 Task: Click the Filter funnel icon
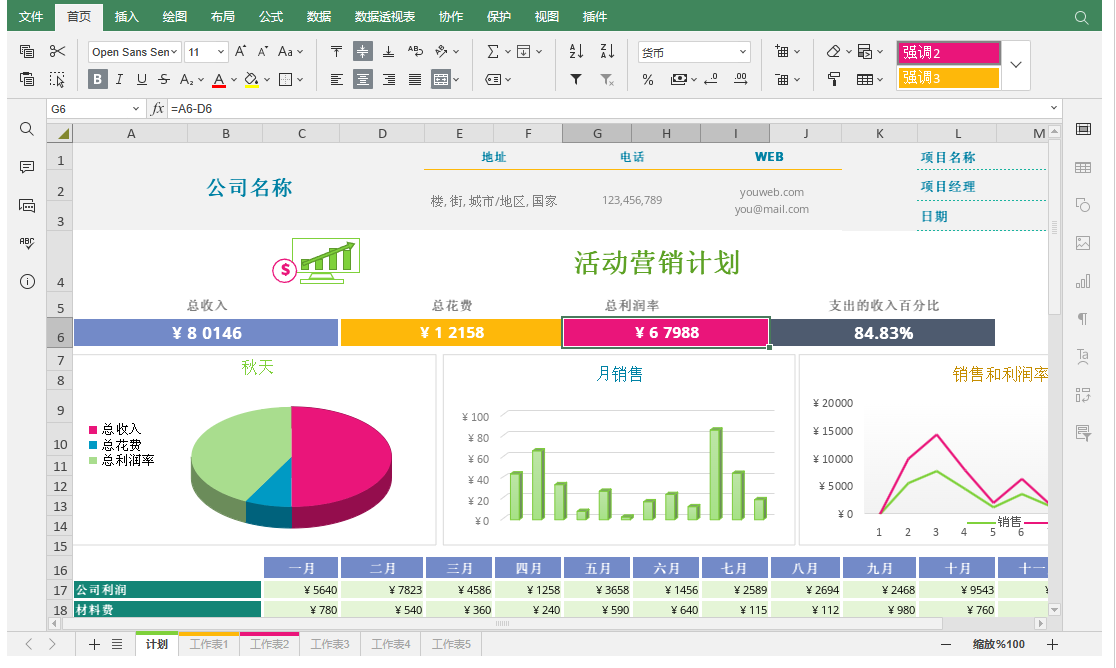coord(576,79)
